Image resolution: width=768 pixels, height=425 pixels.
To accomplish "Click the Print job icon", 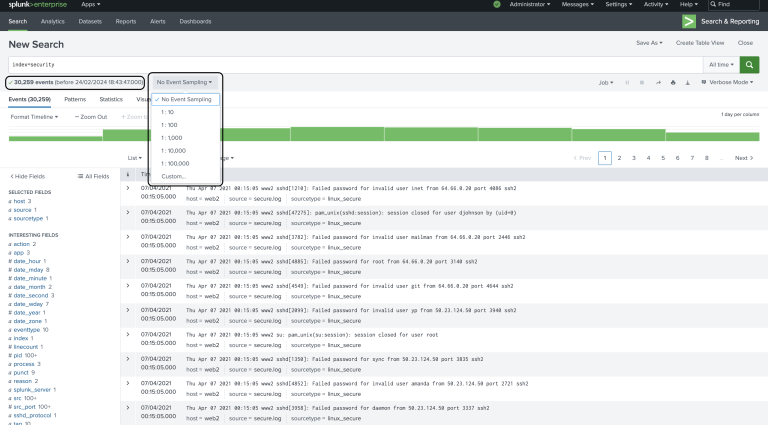I will point(673,82).
